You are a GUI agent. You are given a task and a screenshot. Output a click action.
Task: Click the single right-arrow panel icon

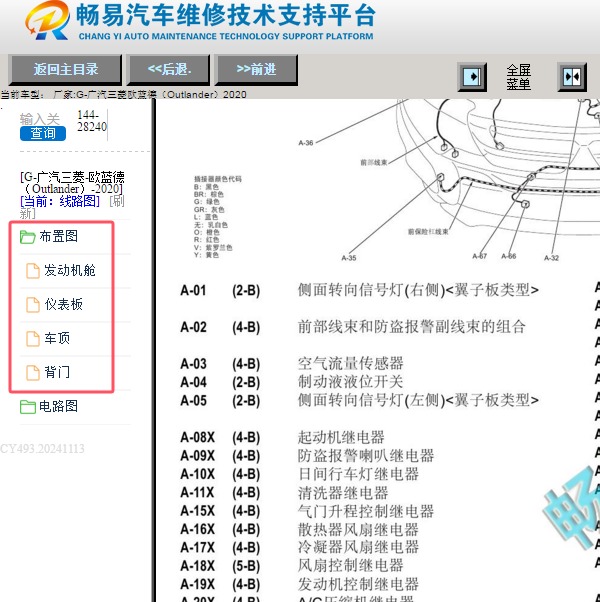point(472,77)
